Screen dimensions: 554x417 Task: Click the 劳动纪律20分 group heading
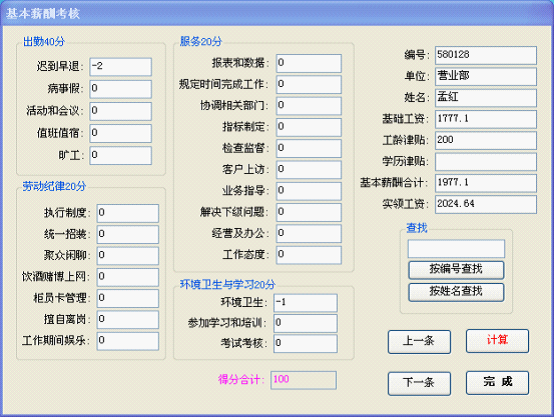point(54,186)
